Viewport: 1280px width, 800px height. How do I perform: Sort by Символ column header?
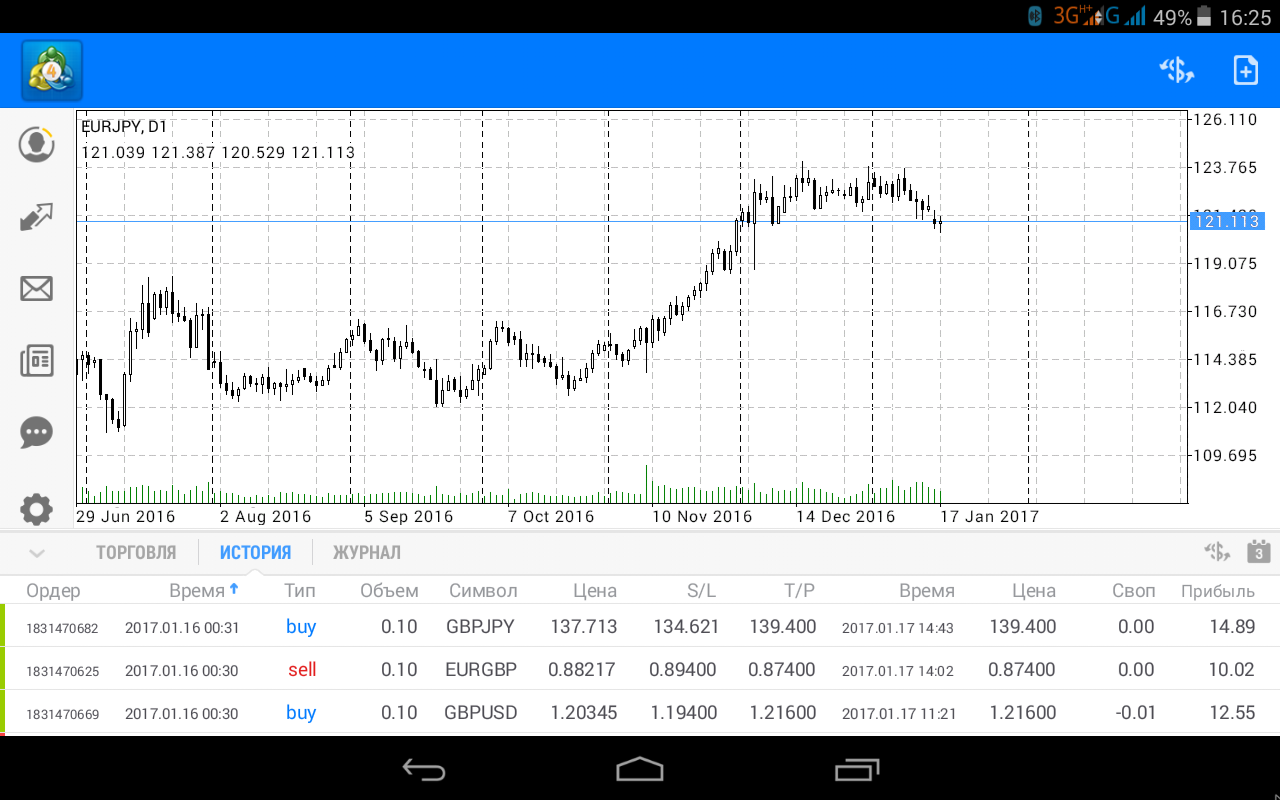coord(483,591)
